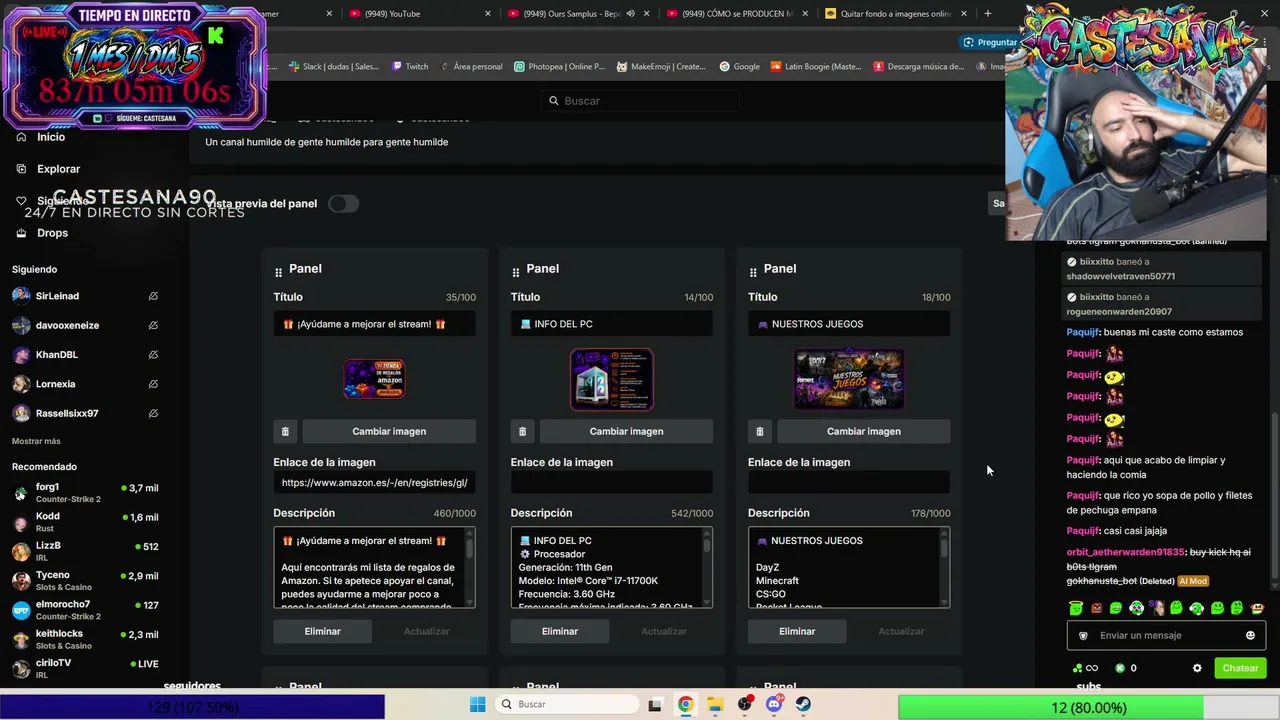Viewport: 1280px width, 720px height.
Task: Click the NUESTROS JUEGOS panel thumbnail
Action: pos(849,379)
